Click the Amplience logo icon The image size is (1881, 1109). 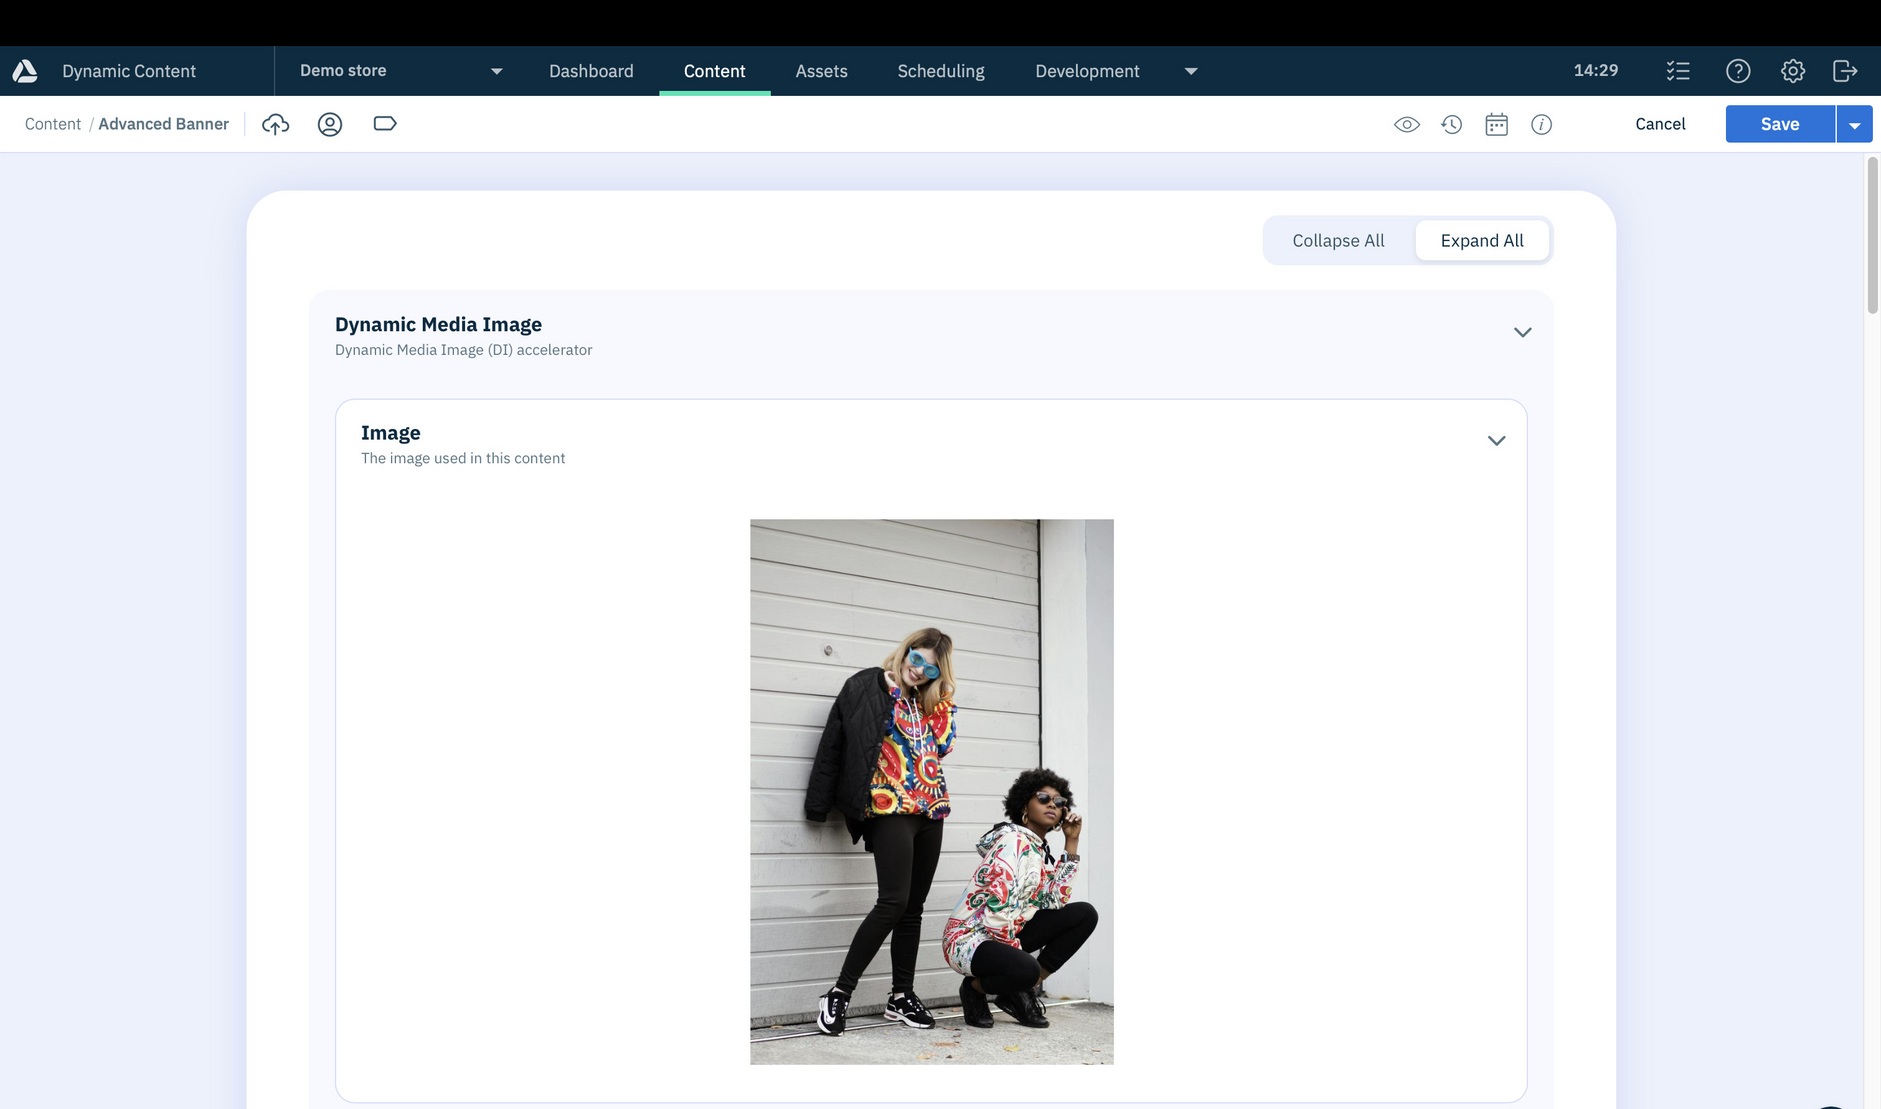(x=25, y=71)
